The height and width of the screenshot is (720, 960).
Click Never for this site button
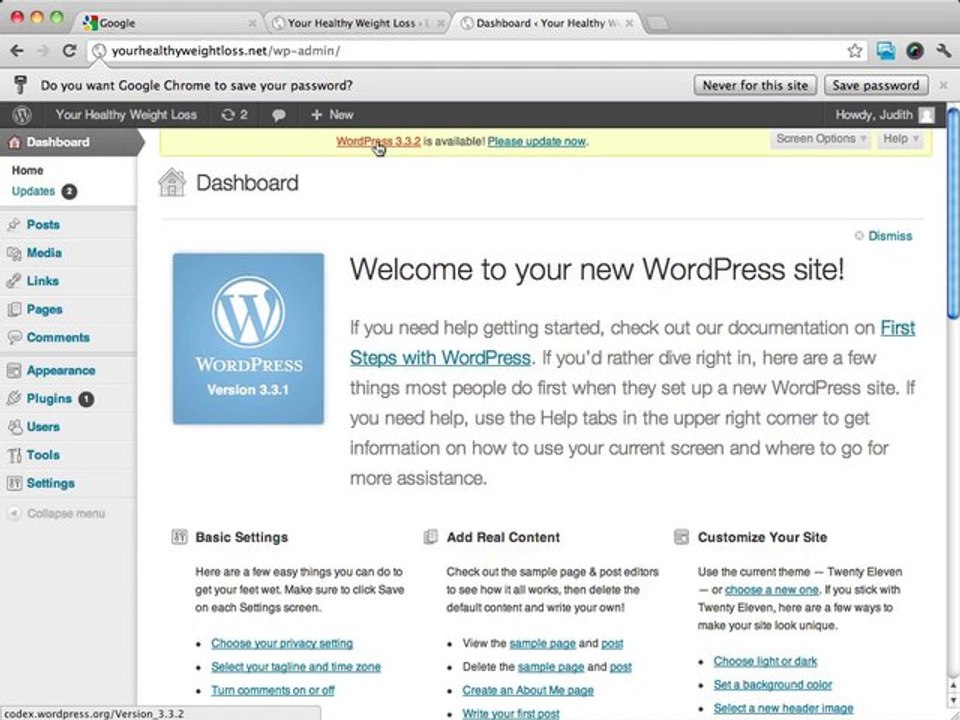tap(756, 85)
